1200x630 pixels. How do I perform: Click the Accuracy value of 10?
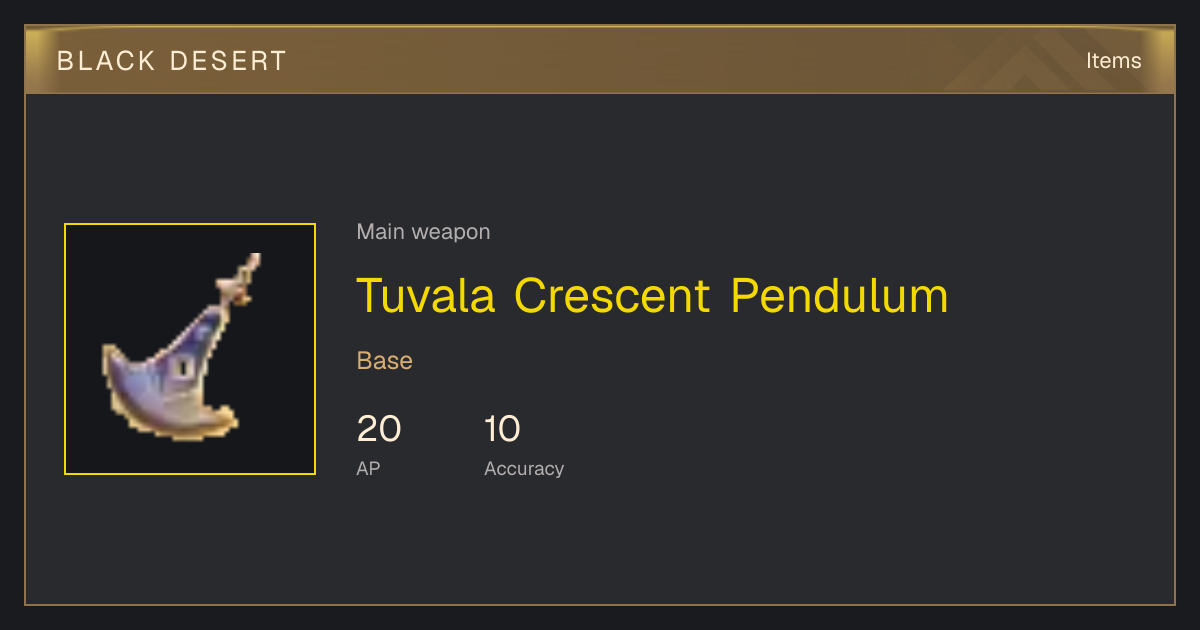coord(502,429)
